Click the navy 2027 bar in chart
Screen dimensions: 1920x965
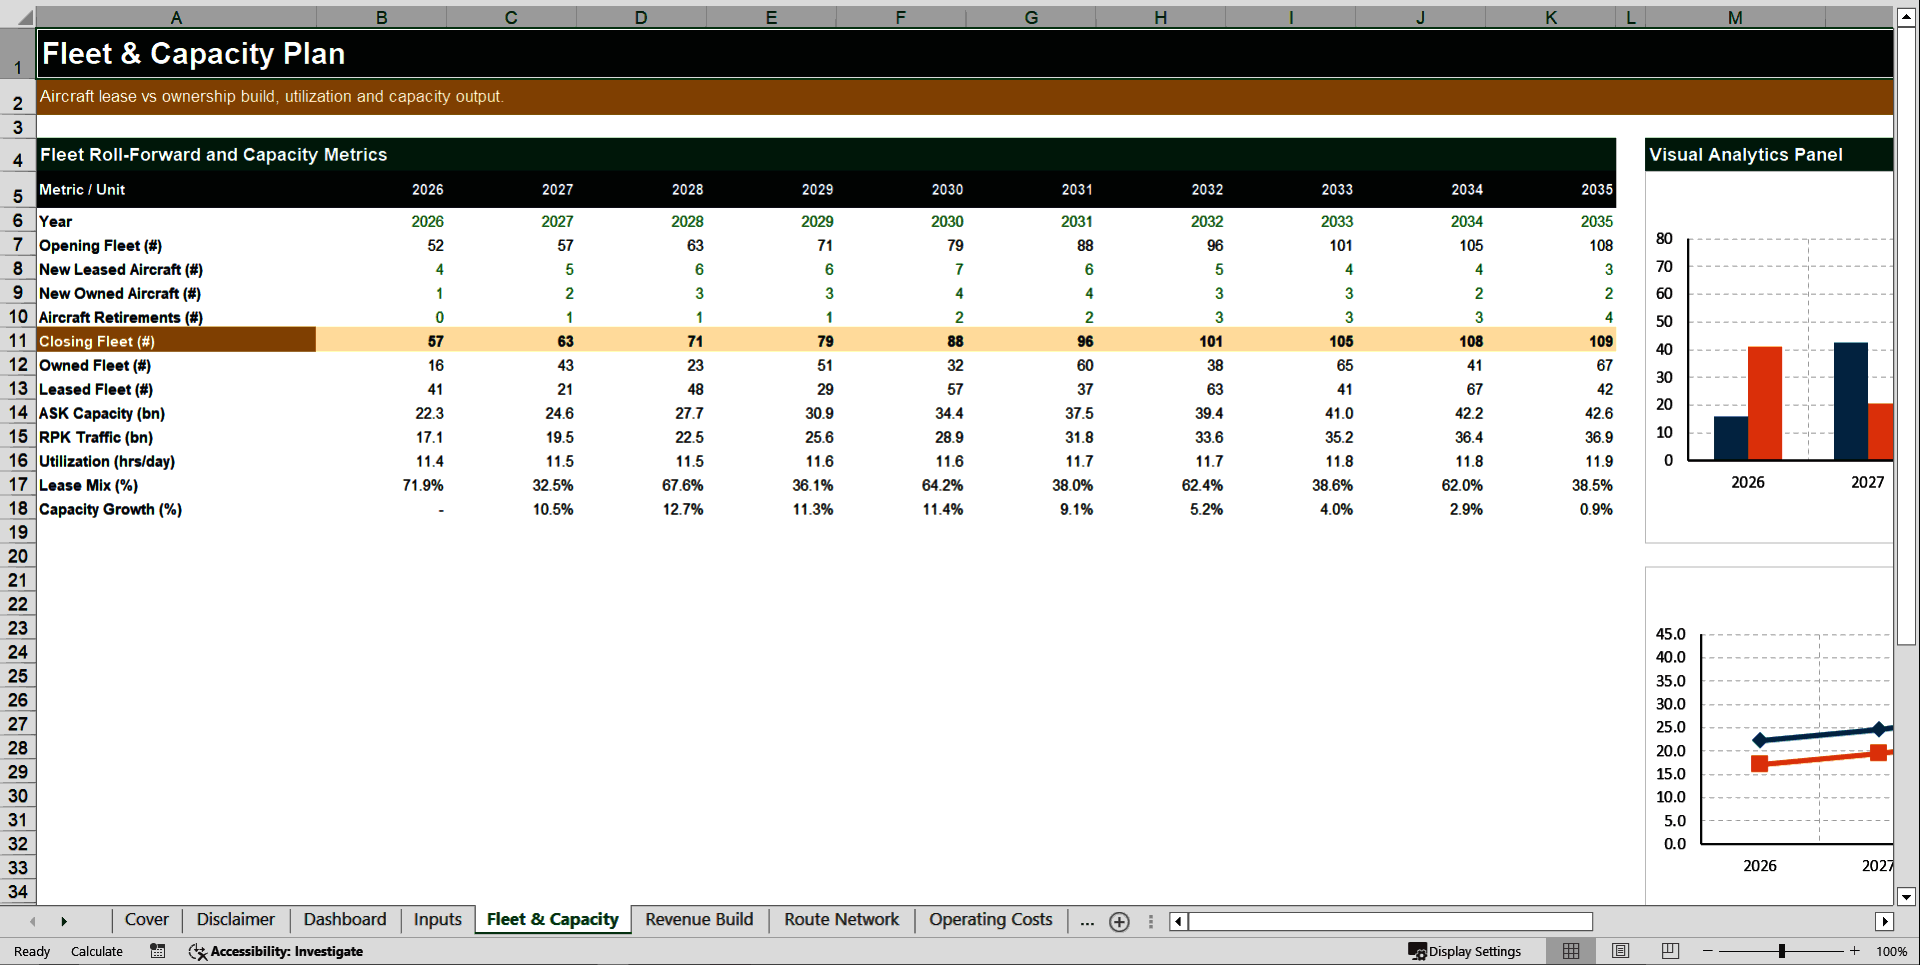[x=1851, y=401]
